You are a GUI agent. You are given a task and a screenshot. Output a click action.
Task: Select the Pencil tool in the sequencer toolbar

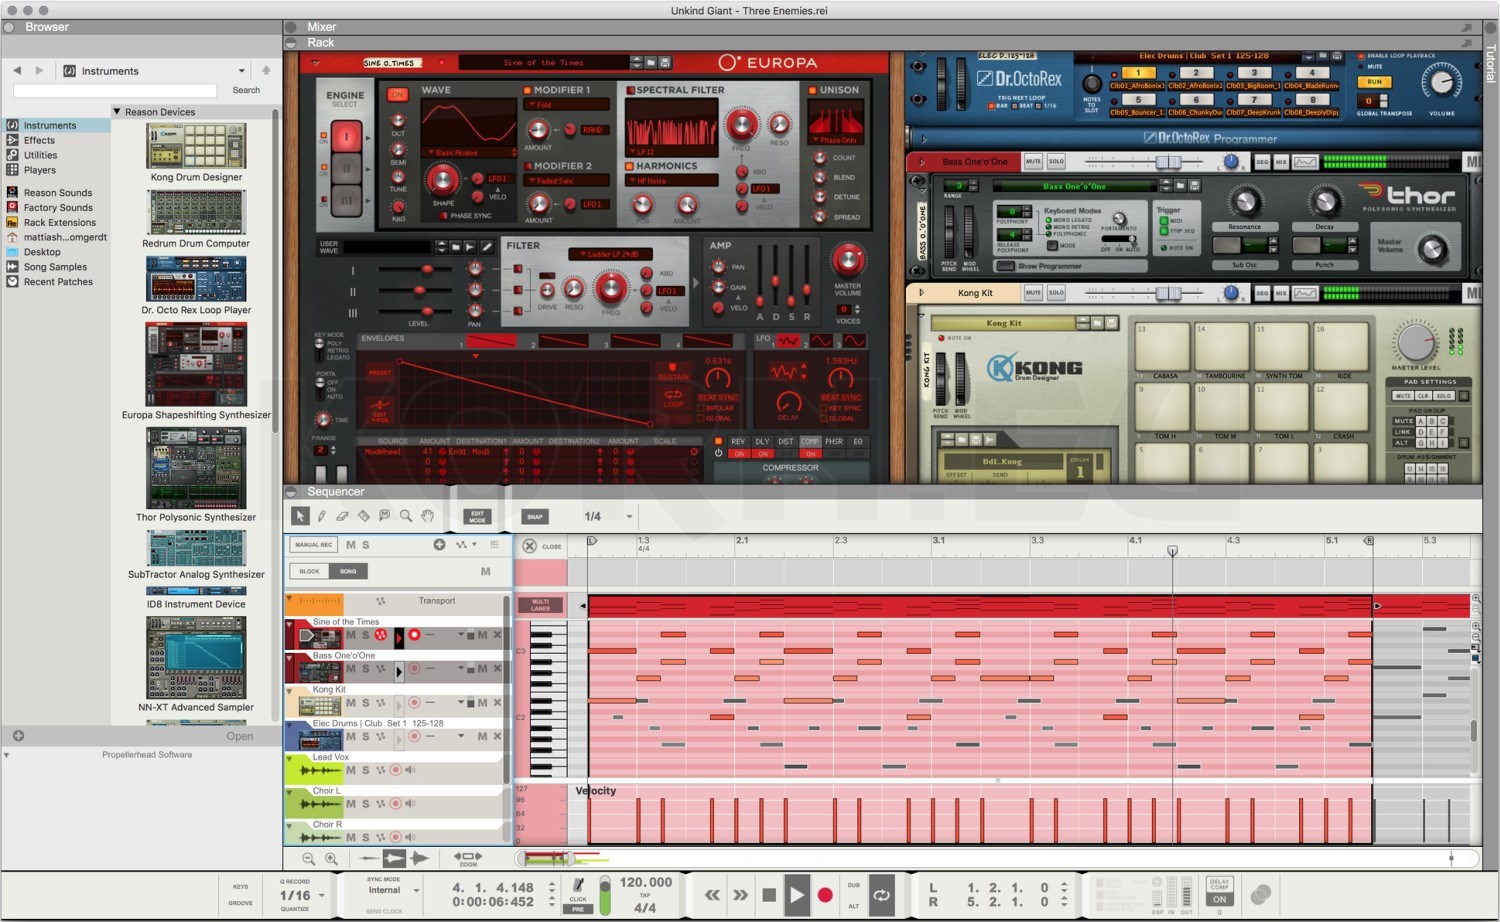(321, 515)
